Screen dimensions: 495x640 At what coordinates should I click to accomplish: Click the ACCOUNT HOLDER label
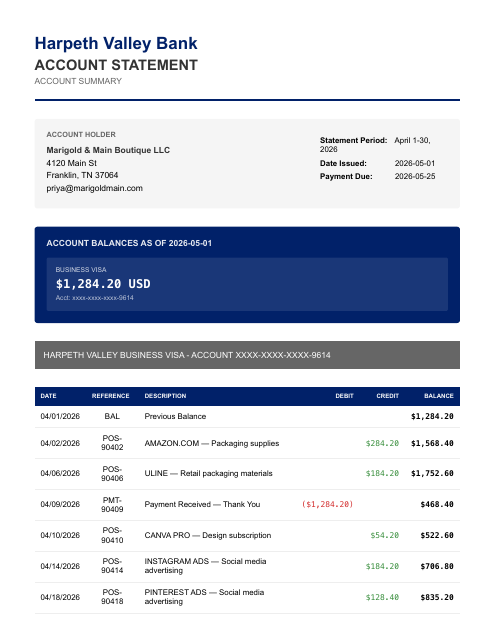[x=81, y=134]
